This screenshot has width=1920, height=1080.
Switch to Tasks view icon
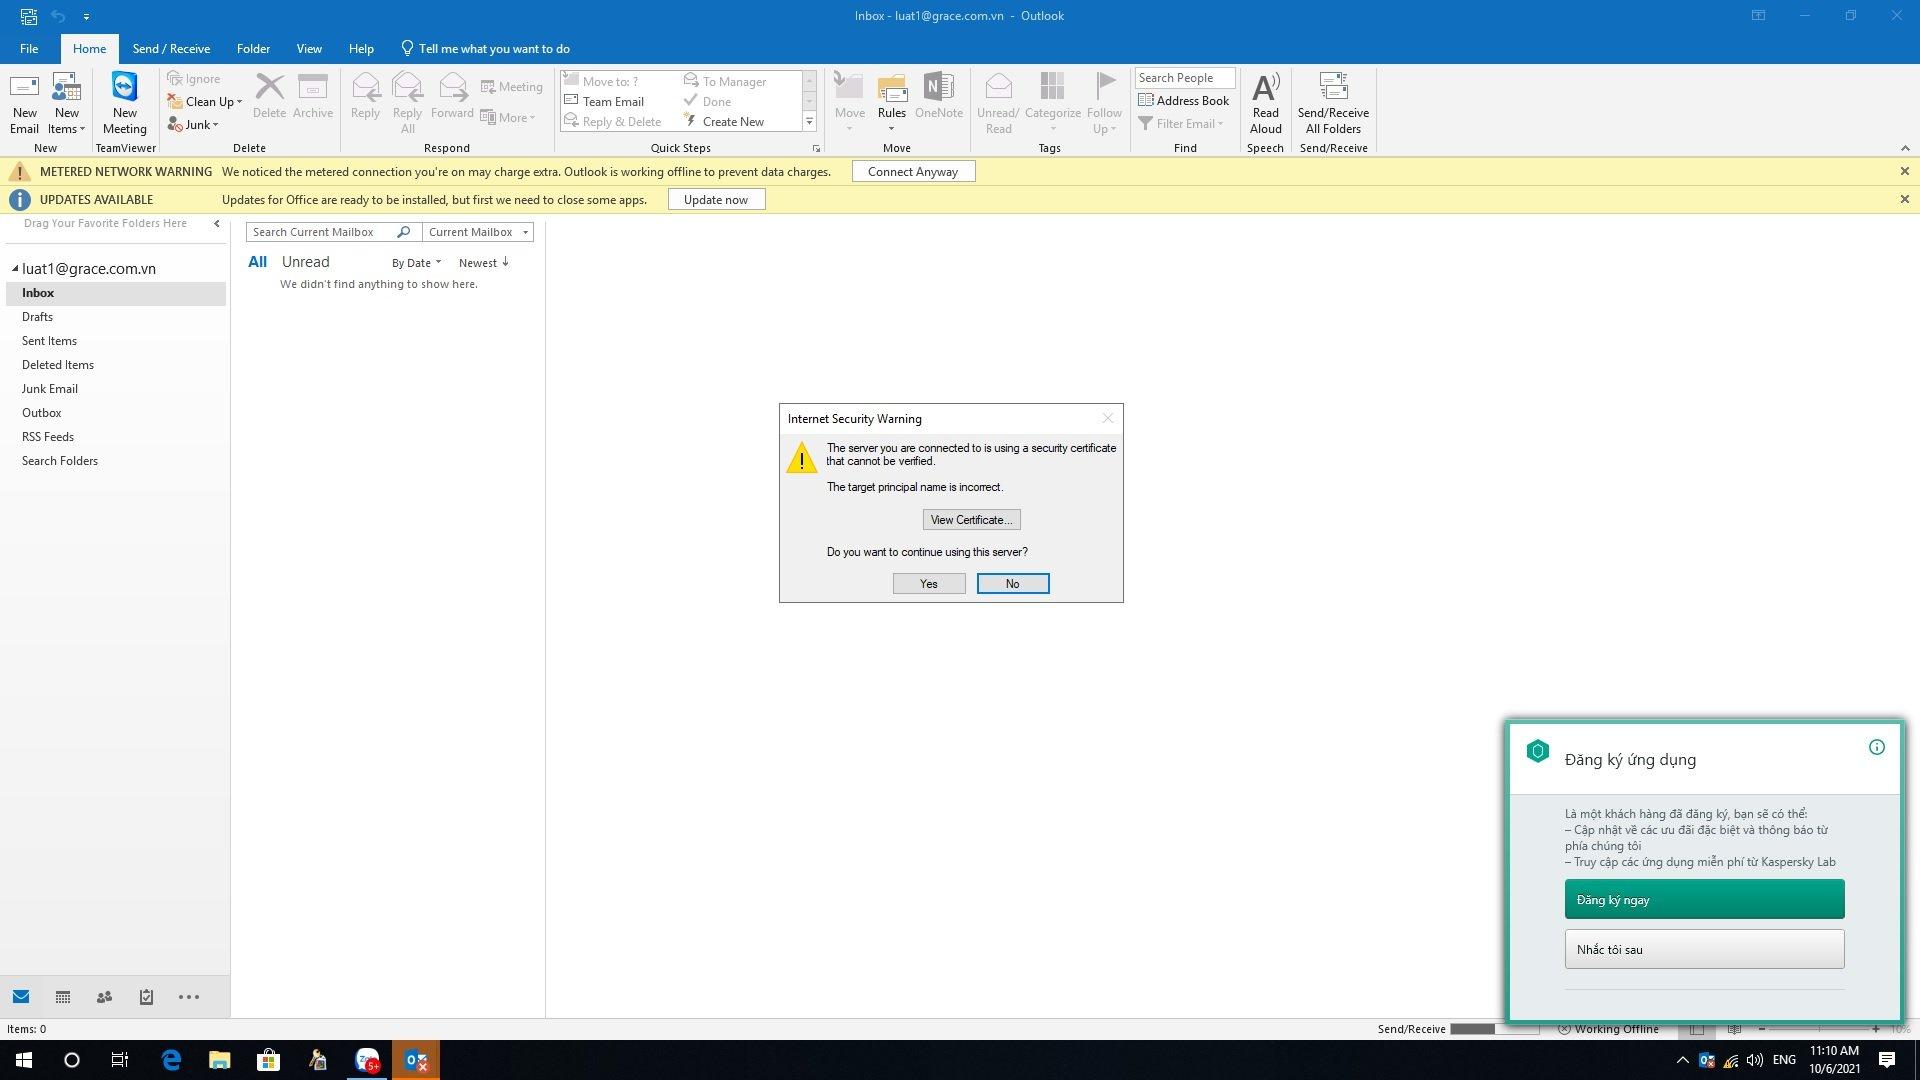click(x=146, y=997)
